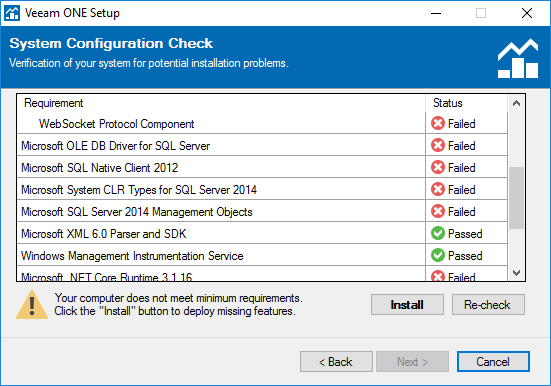Click passed checkmark for Windows Management Instrumentation
Screen dimensions: 551x386
[438, 255]
